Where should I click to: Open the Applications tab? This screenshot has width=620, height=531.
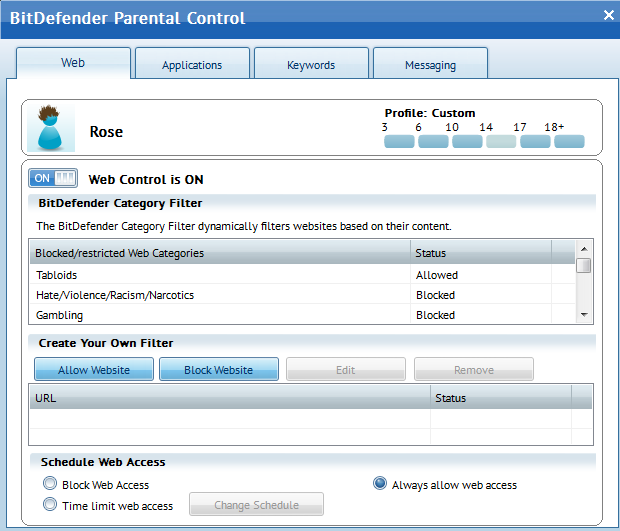click(x=192, y=65)
